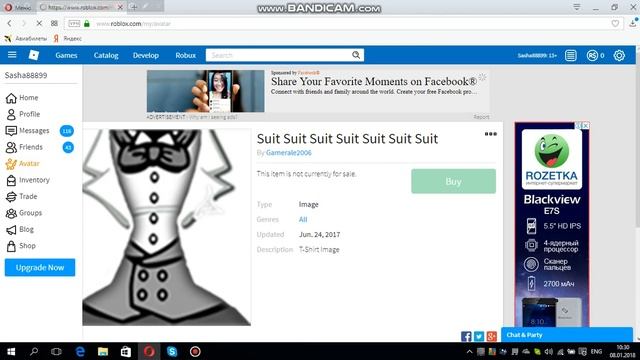Share item on Facebook icon
The image size is (640, 360).
(x=466, y=336)
